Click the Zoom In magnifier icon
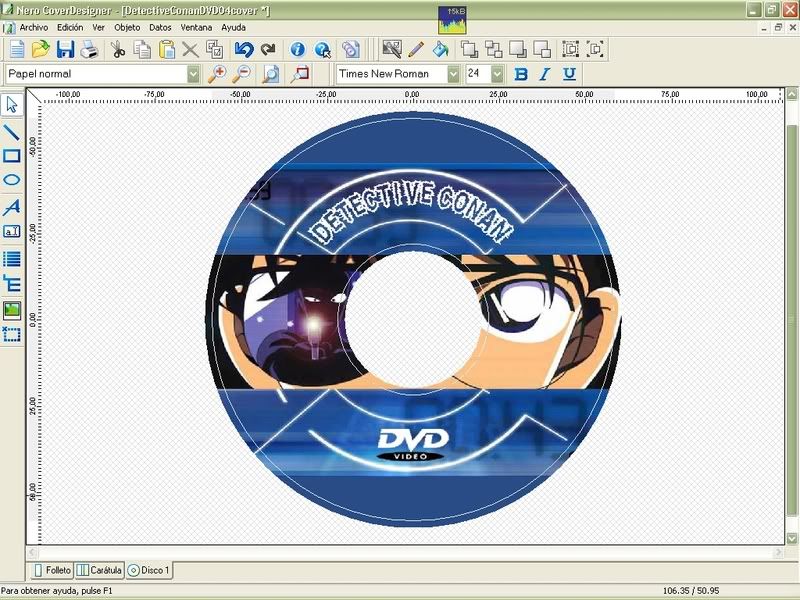 [217, 74]
